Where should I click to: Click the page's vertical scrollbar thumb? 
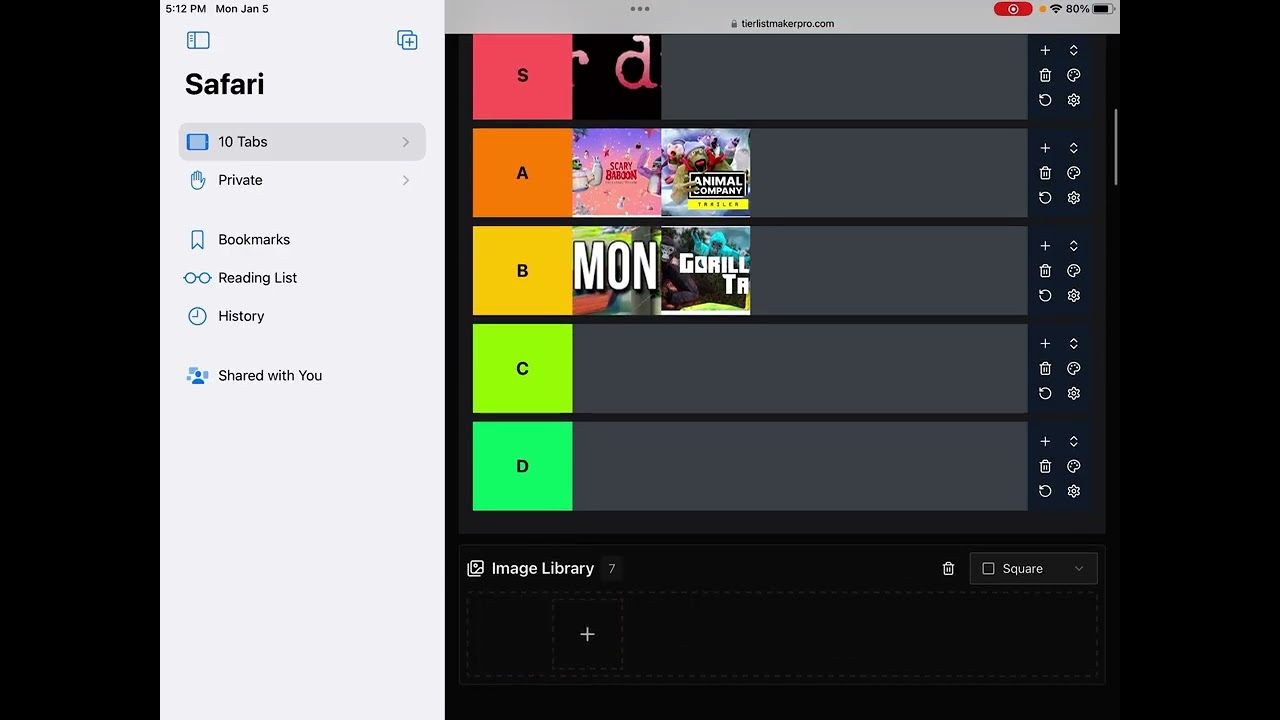1116,147
